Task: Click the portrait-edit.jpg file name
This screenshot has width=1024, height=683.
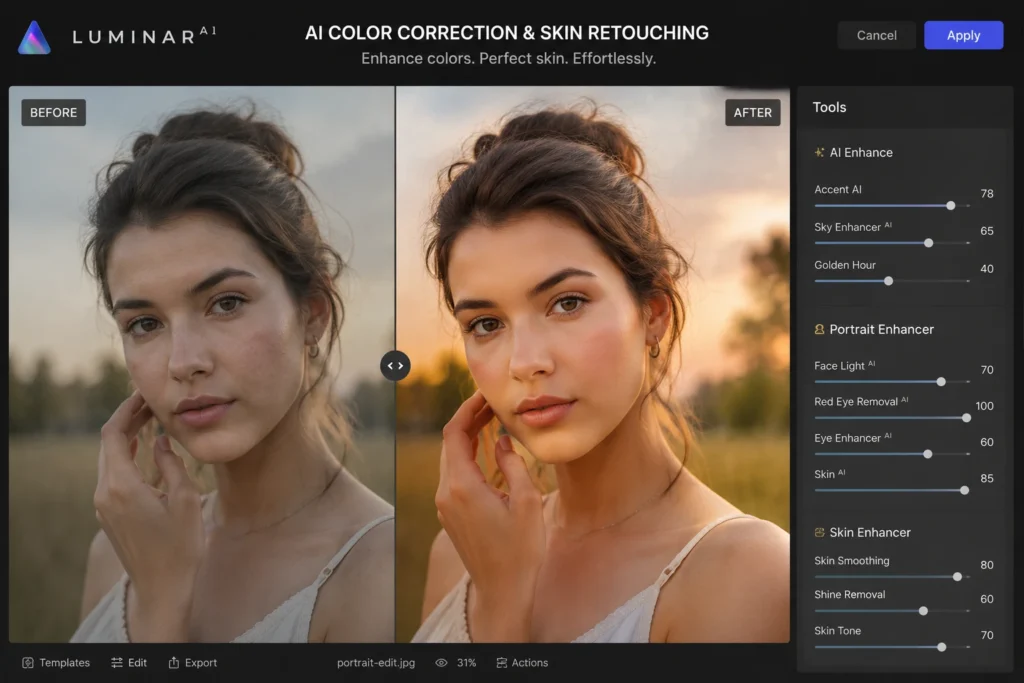Action: pyautogui.click(x=376, y=663)
